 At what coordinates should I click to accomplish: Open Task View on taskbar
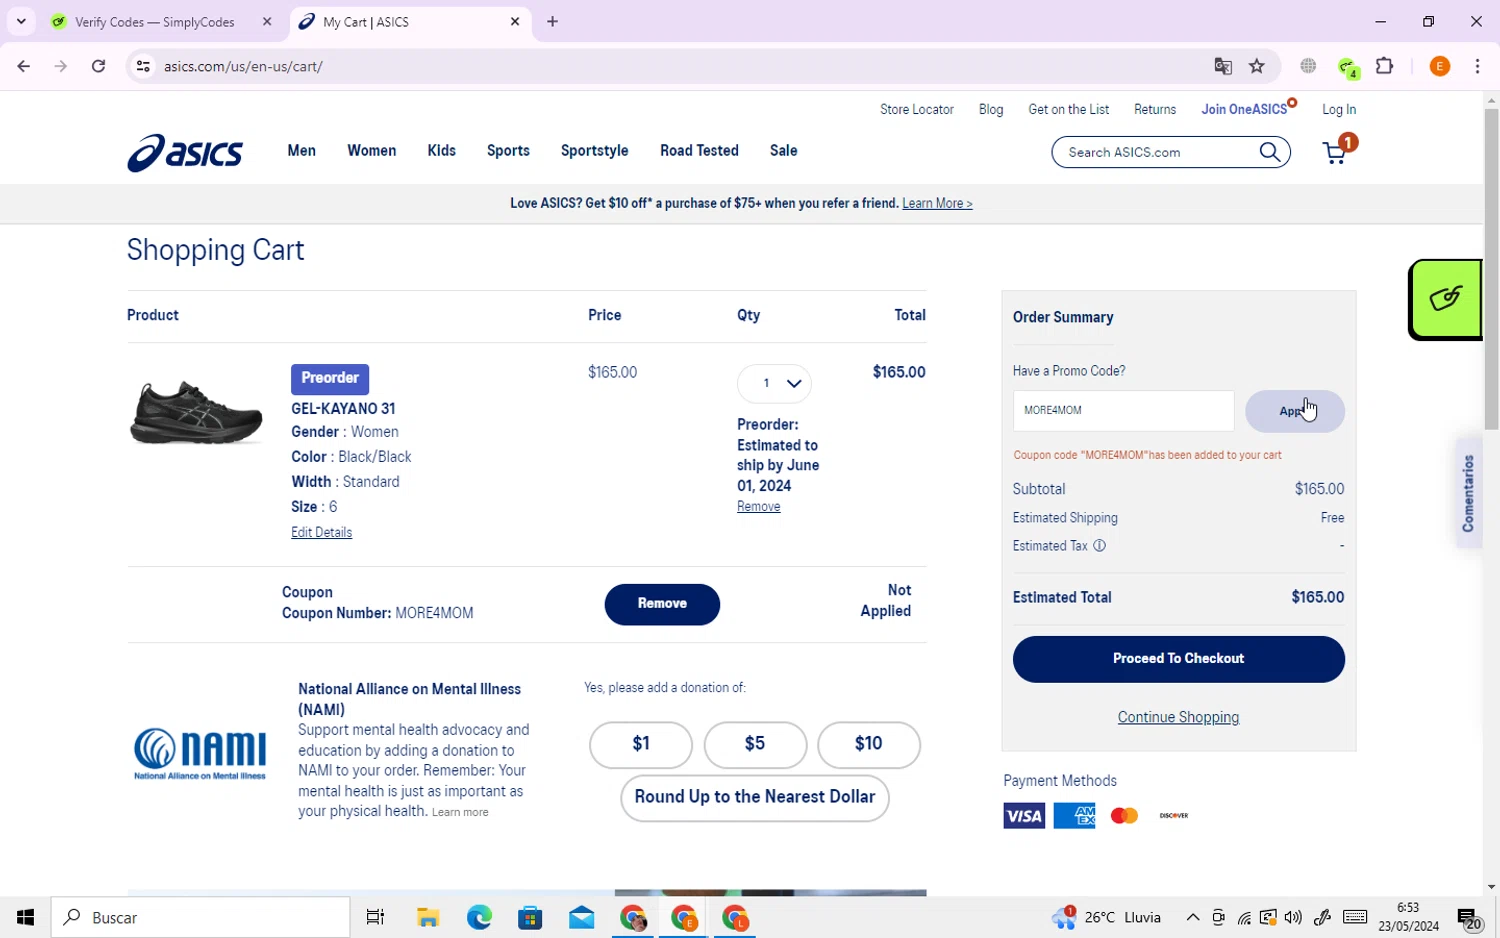(x=376, y=917)
